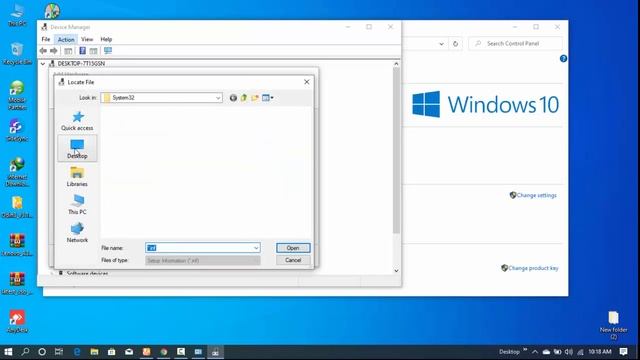Click Device Manager vertical scrollbar thumb
Screen dimensions: 640x360
click(x=396, y=150)
